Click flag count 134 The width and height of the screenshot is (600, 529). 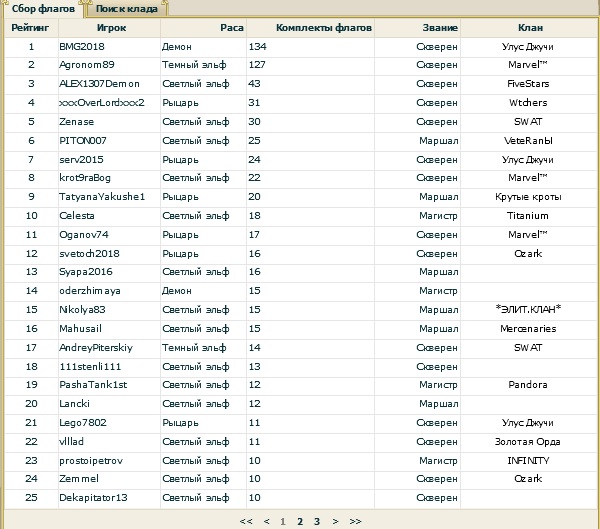coord(258,47)
